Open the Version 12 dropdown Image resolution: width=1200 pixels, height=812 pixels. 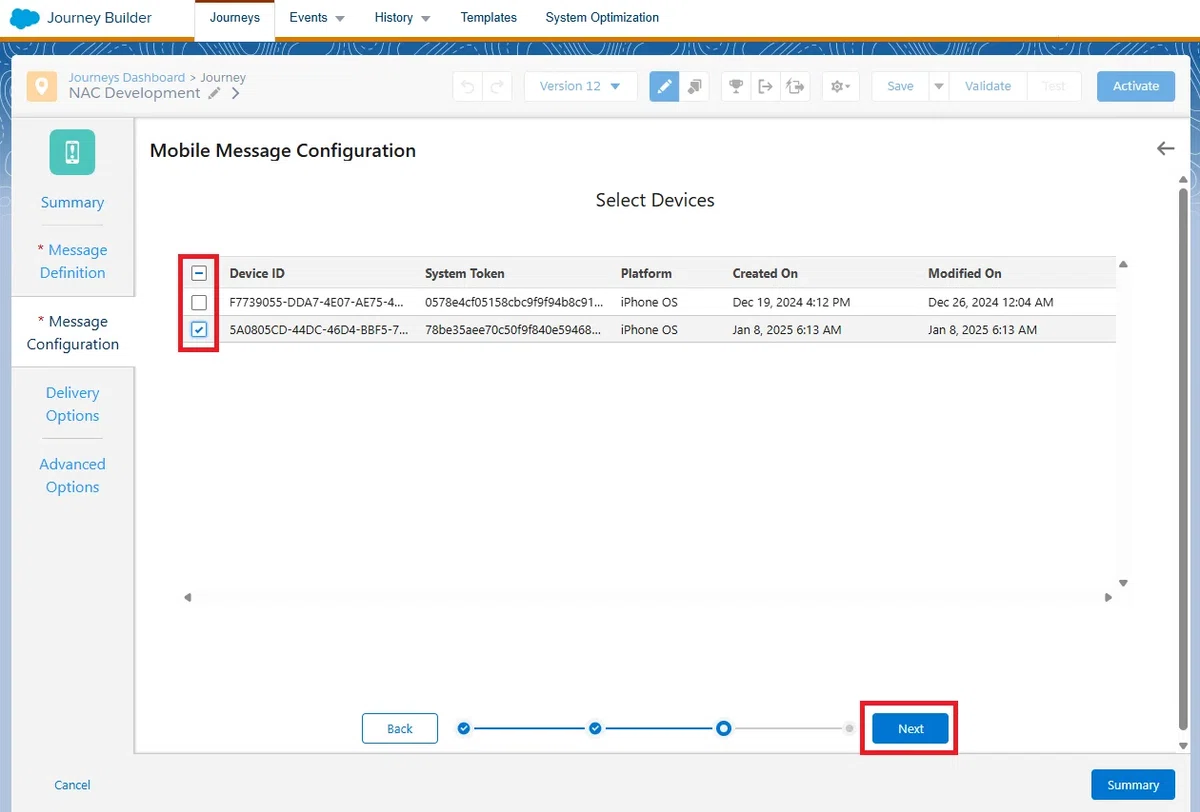pyautogui.click(x=580, y=86)
